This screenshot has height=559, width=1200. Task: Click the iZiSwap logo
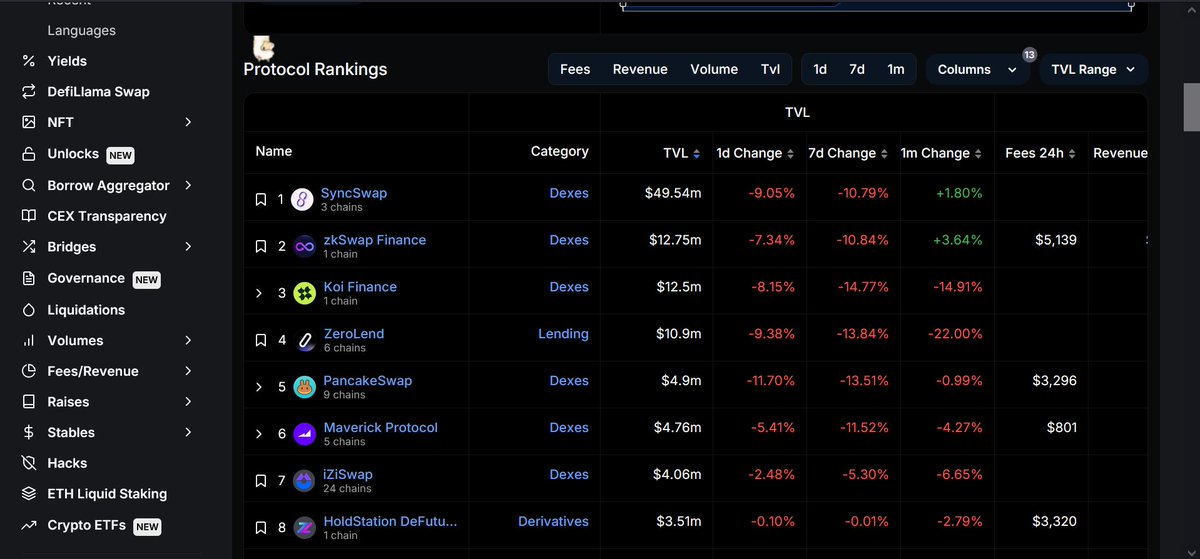pyautogui.click(x=305, y=482)
